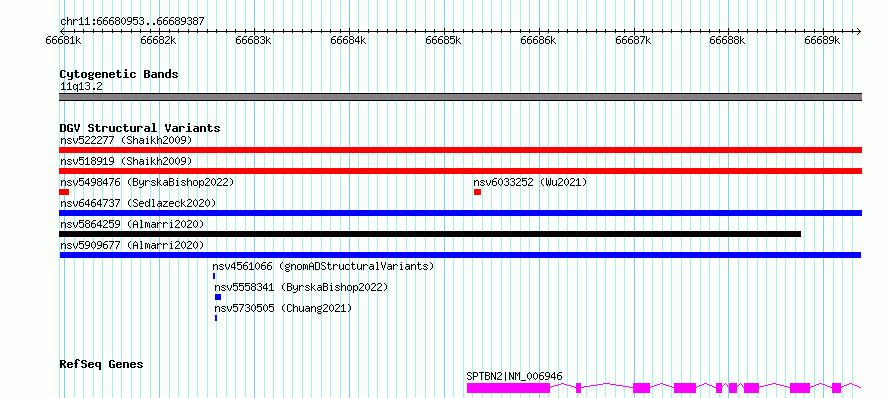Click the chr11:66680953..66689387 coordinate label

pos(132,22)
